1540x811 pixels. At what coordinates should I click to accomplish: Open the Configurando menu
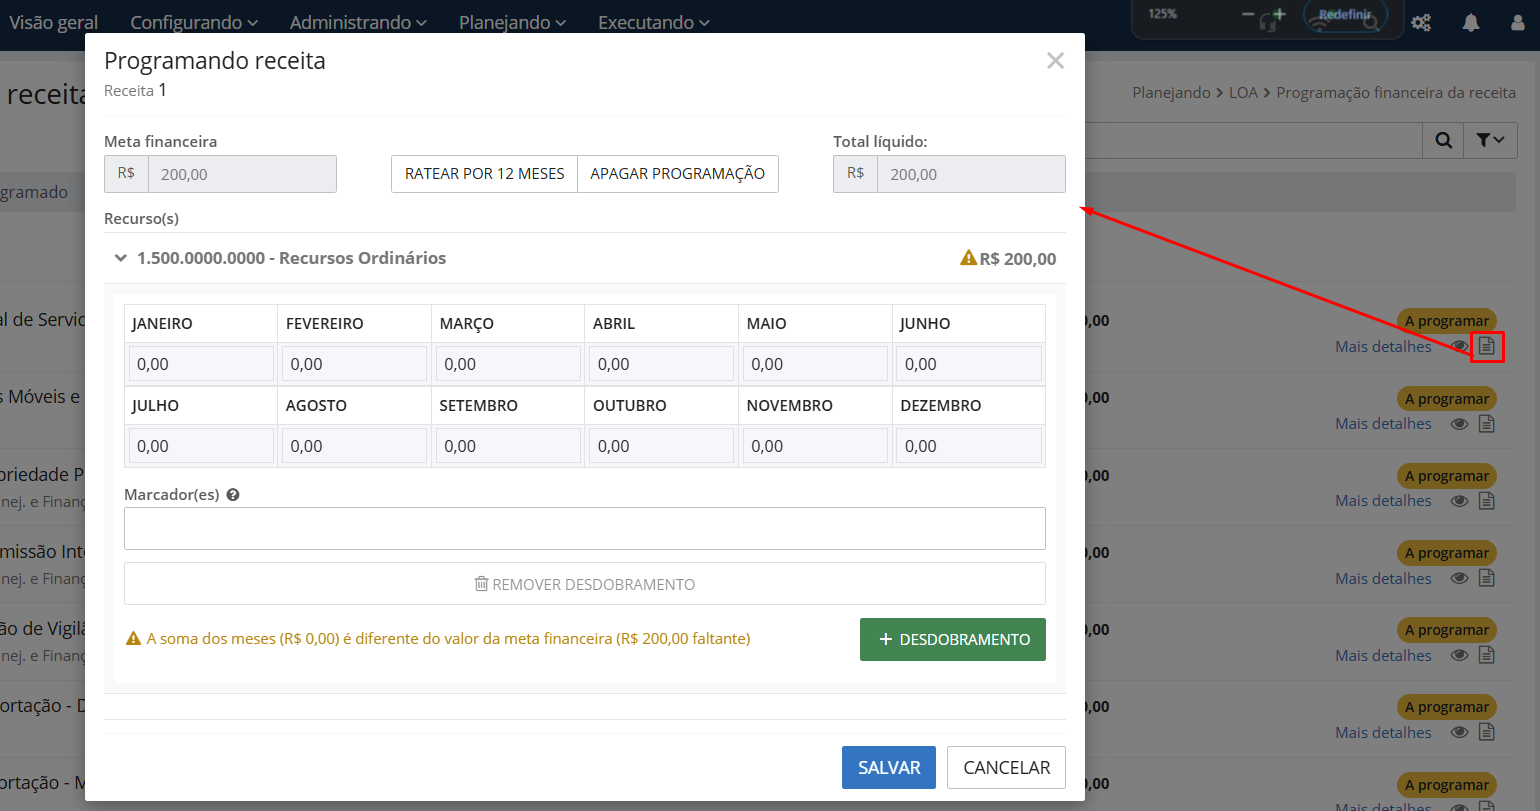tap(194, 22)
